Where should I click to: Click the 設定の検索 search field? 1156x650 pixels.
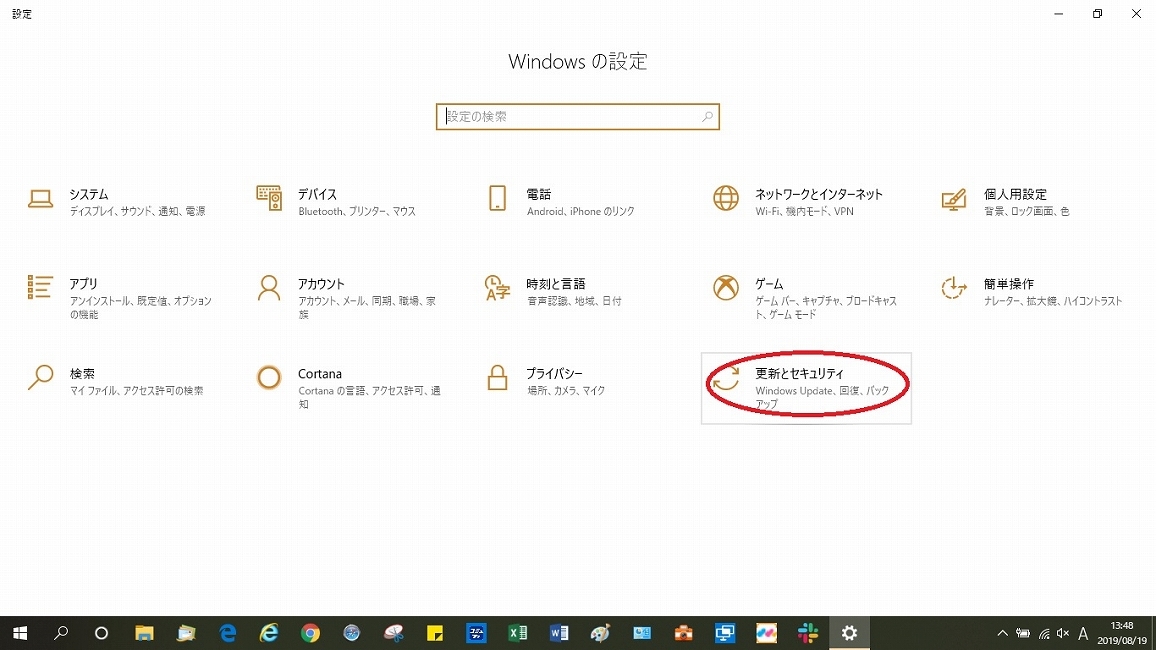point(577,116)
